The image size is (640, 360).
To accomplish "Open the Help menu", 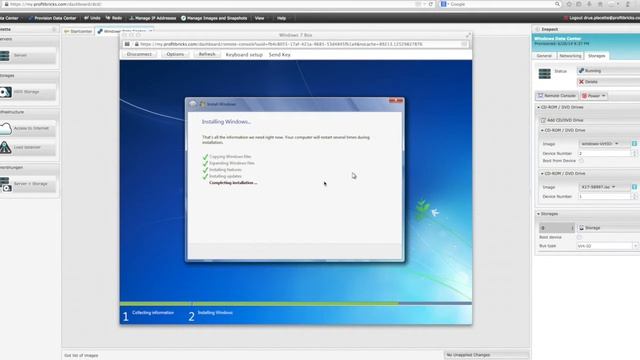I will [x=281, y=18].
